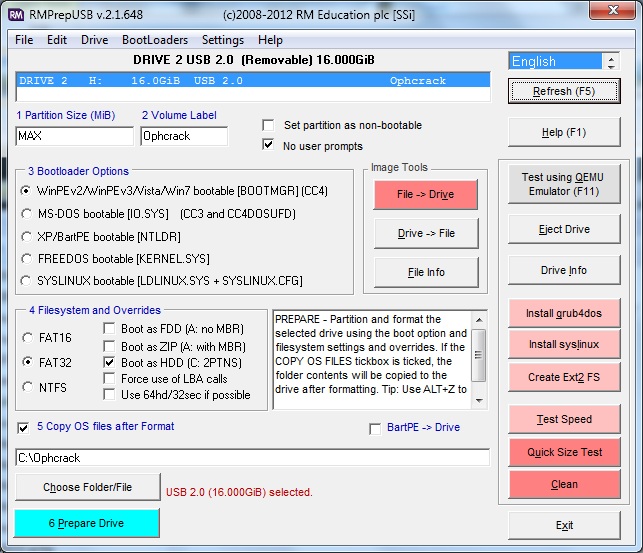Click the Exit button

[x=564, y=525]
